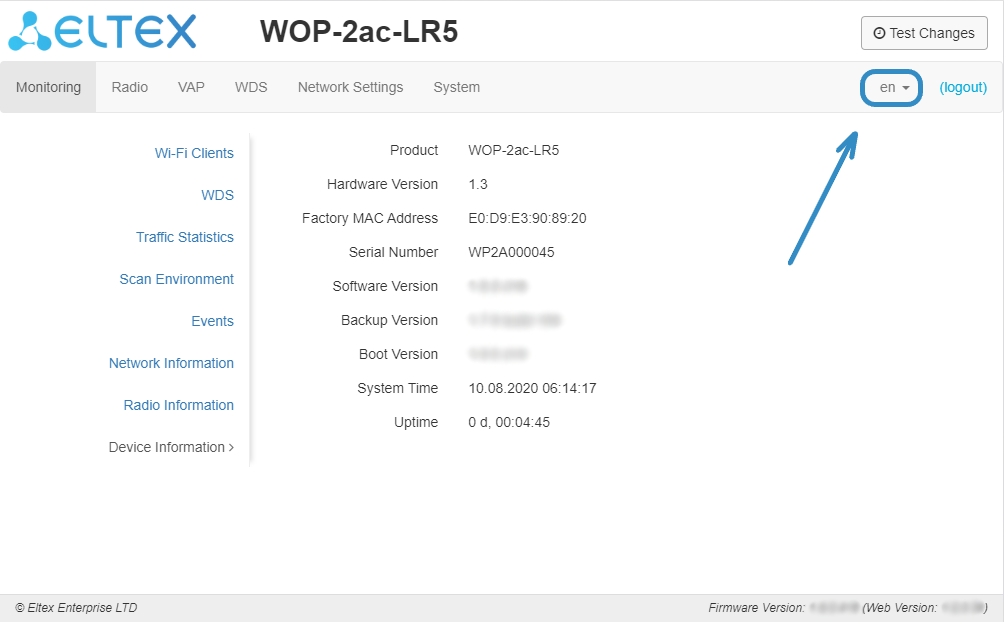Click Hardware Version value 1.3

coord(478,184)
